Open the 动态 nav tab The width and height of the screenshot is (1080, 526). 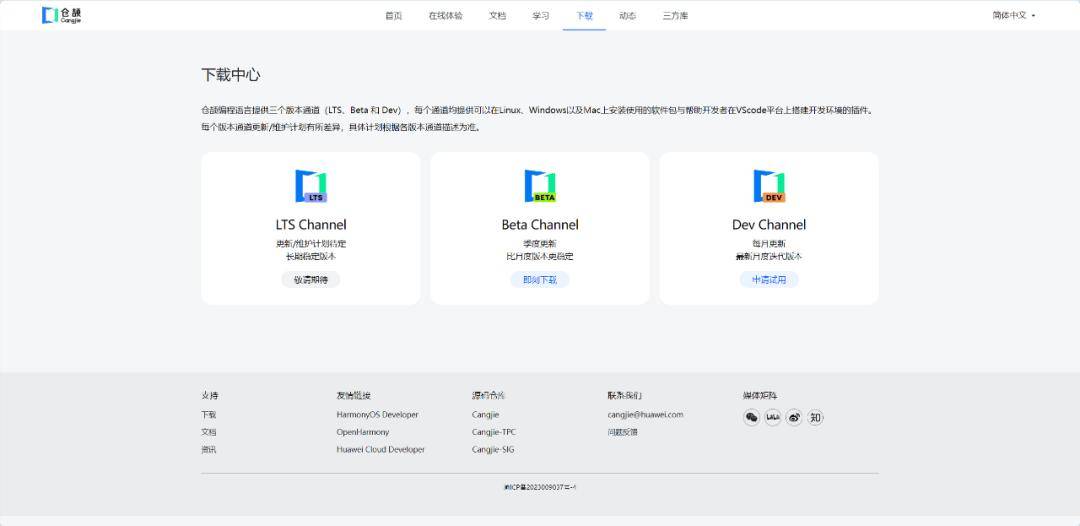[627, 16]
